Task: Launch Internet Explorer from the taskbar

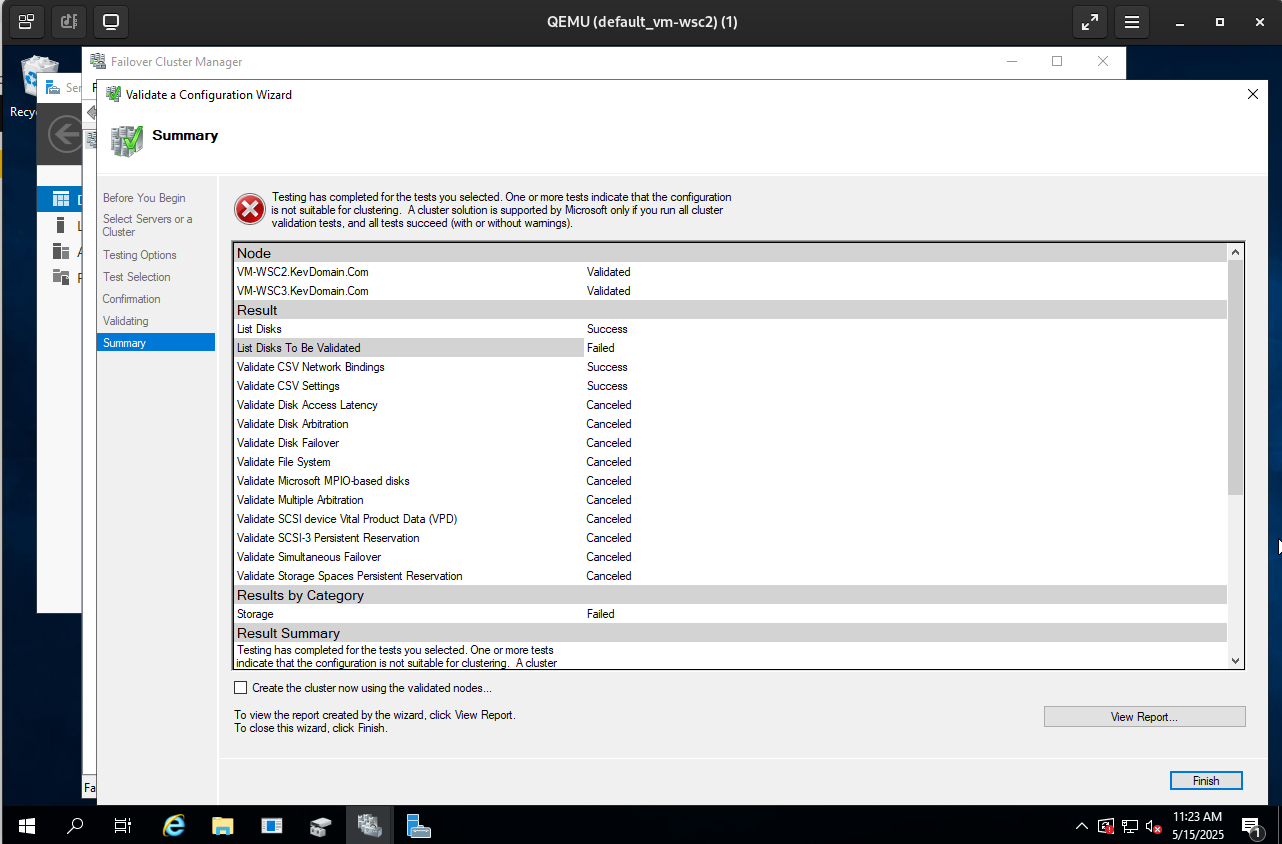Action: point(174,826)
